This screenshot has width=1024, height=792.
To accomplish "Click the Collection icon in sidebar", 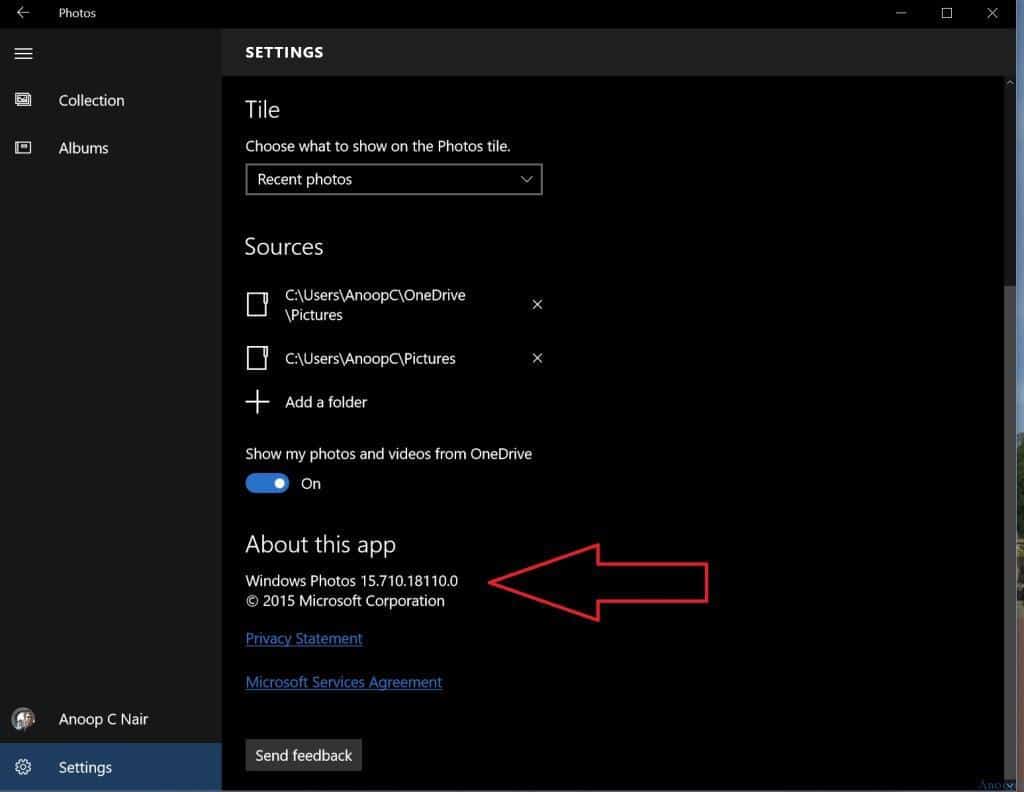I will pyautogui.click(x=23, y=100).
